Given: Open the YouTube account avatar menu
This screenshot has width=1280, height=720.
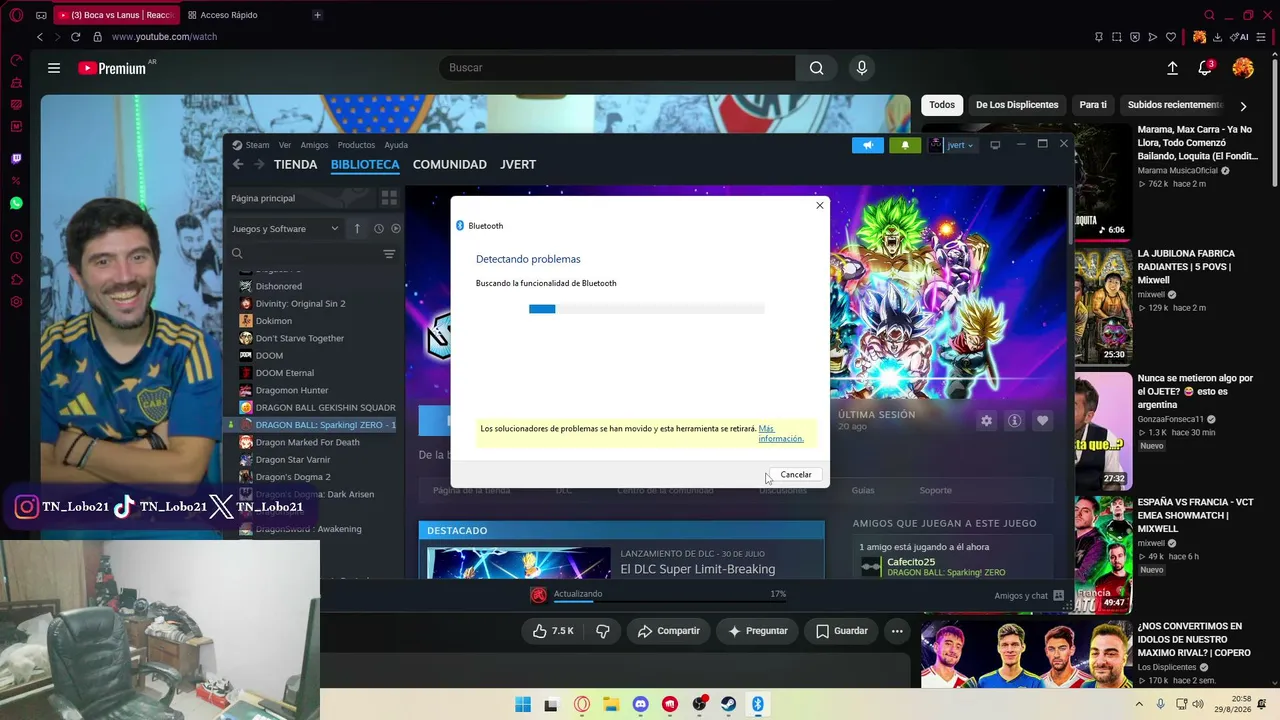Looking at the screenshot, I should [x=1243, y=68].
